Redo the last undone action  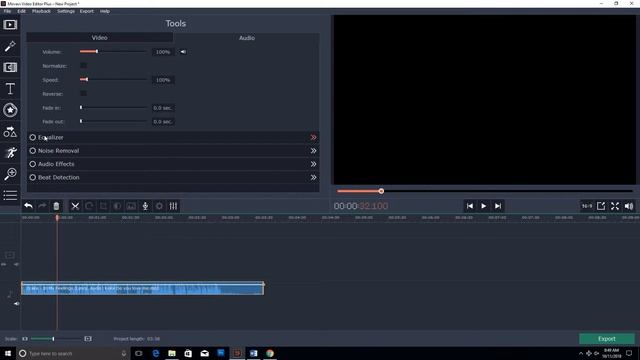42,206
